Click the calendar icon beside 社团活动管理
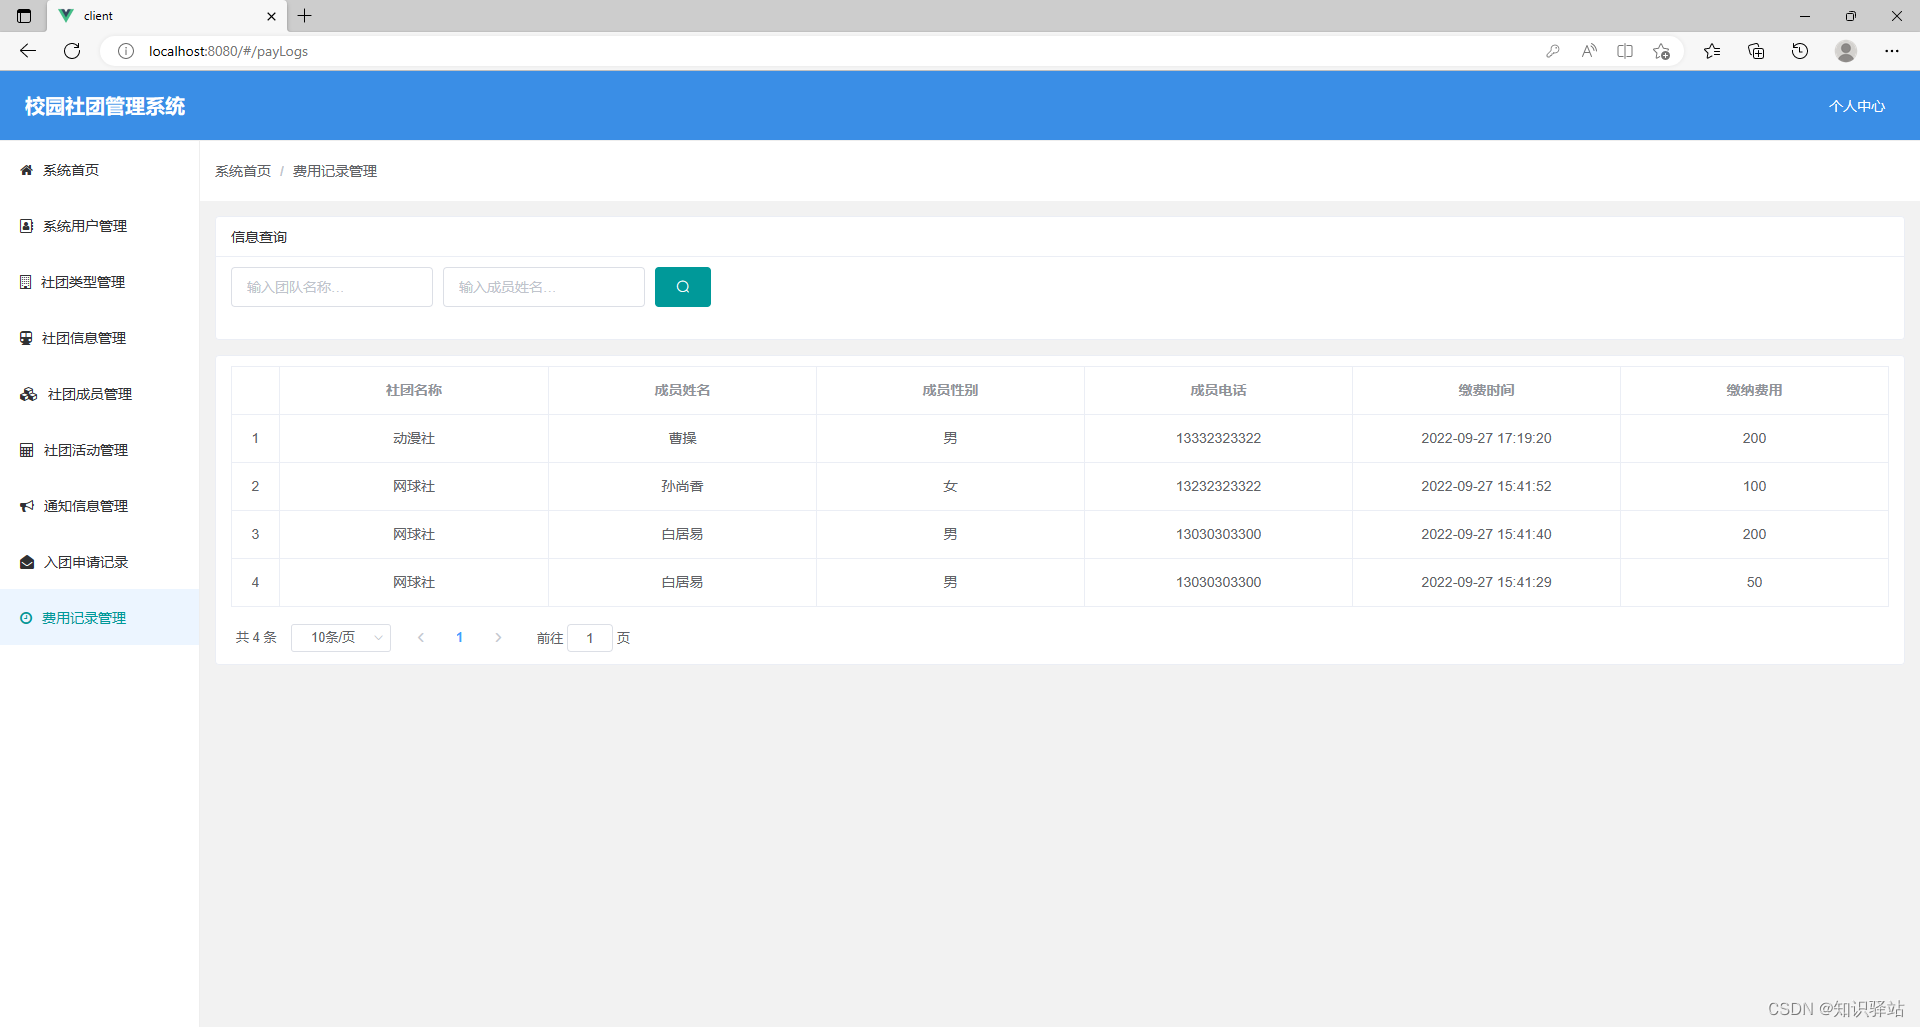1920x1027 pixels. pyautogui.click(x=27, y=450)
